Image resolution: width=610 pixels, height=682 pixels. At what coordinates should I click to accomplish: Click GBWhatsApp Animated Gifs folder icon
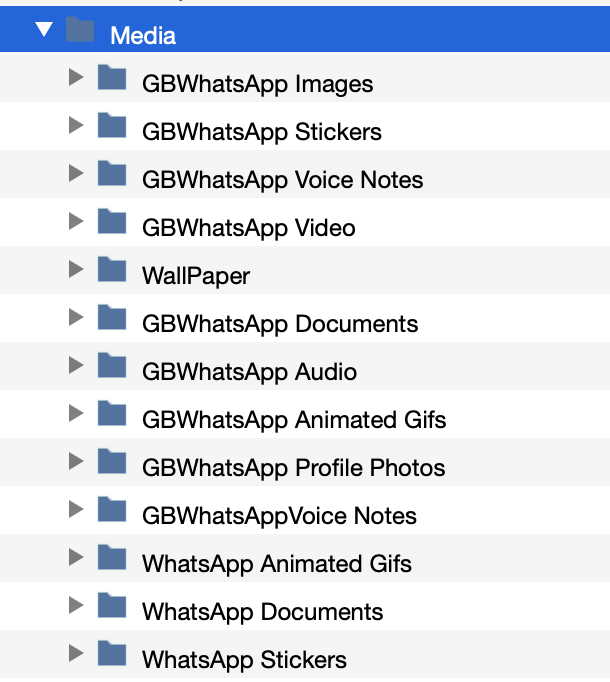112,413
